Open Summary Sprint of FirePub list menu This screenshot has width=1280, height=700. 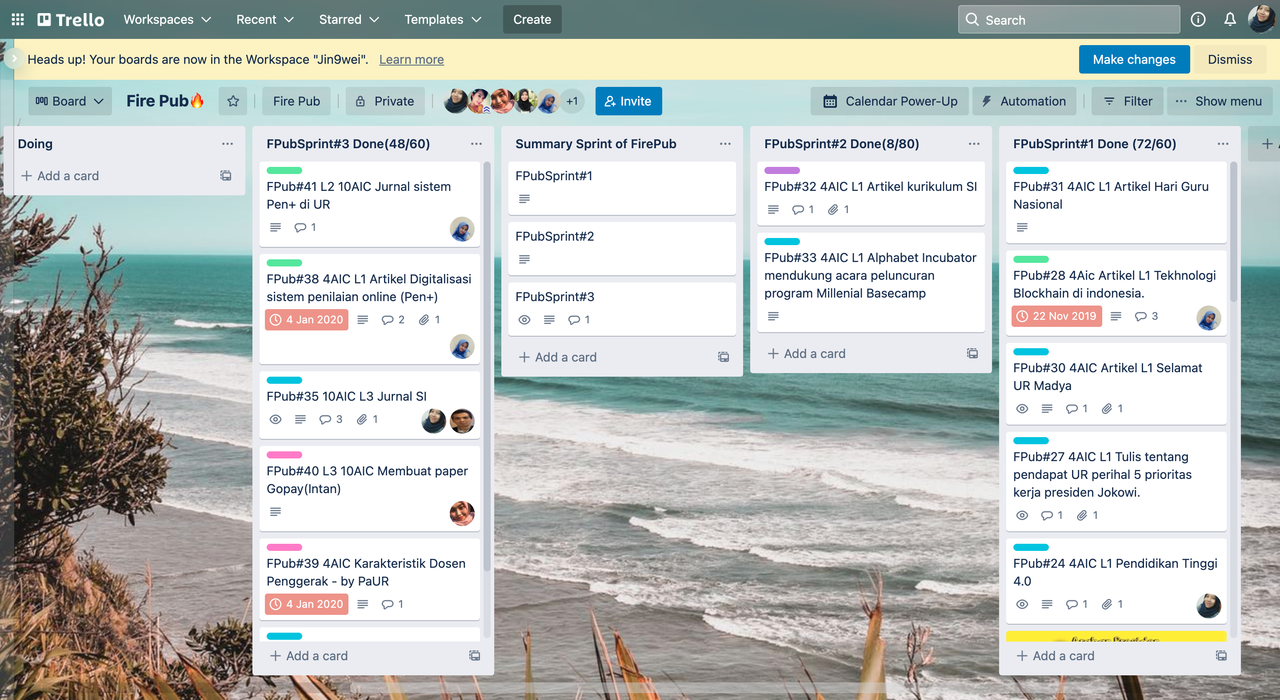pos(725,144)
